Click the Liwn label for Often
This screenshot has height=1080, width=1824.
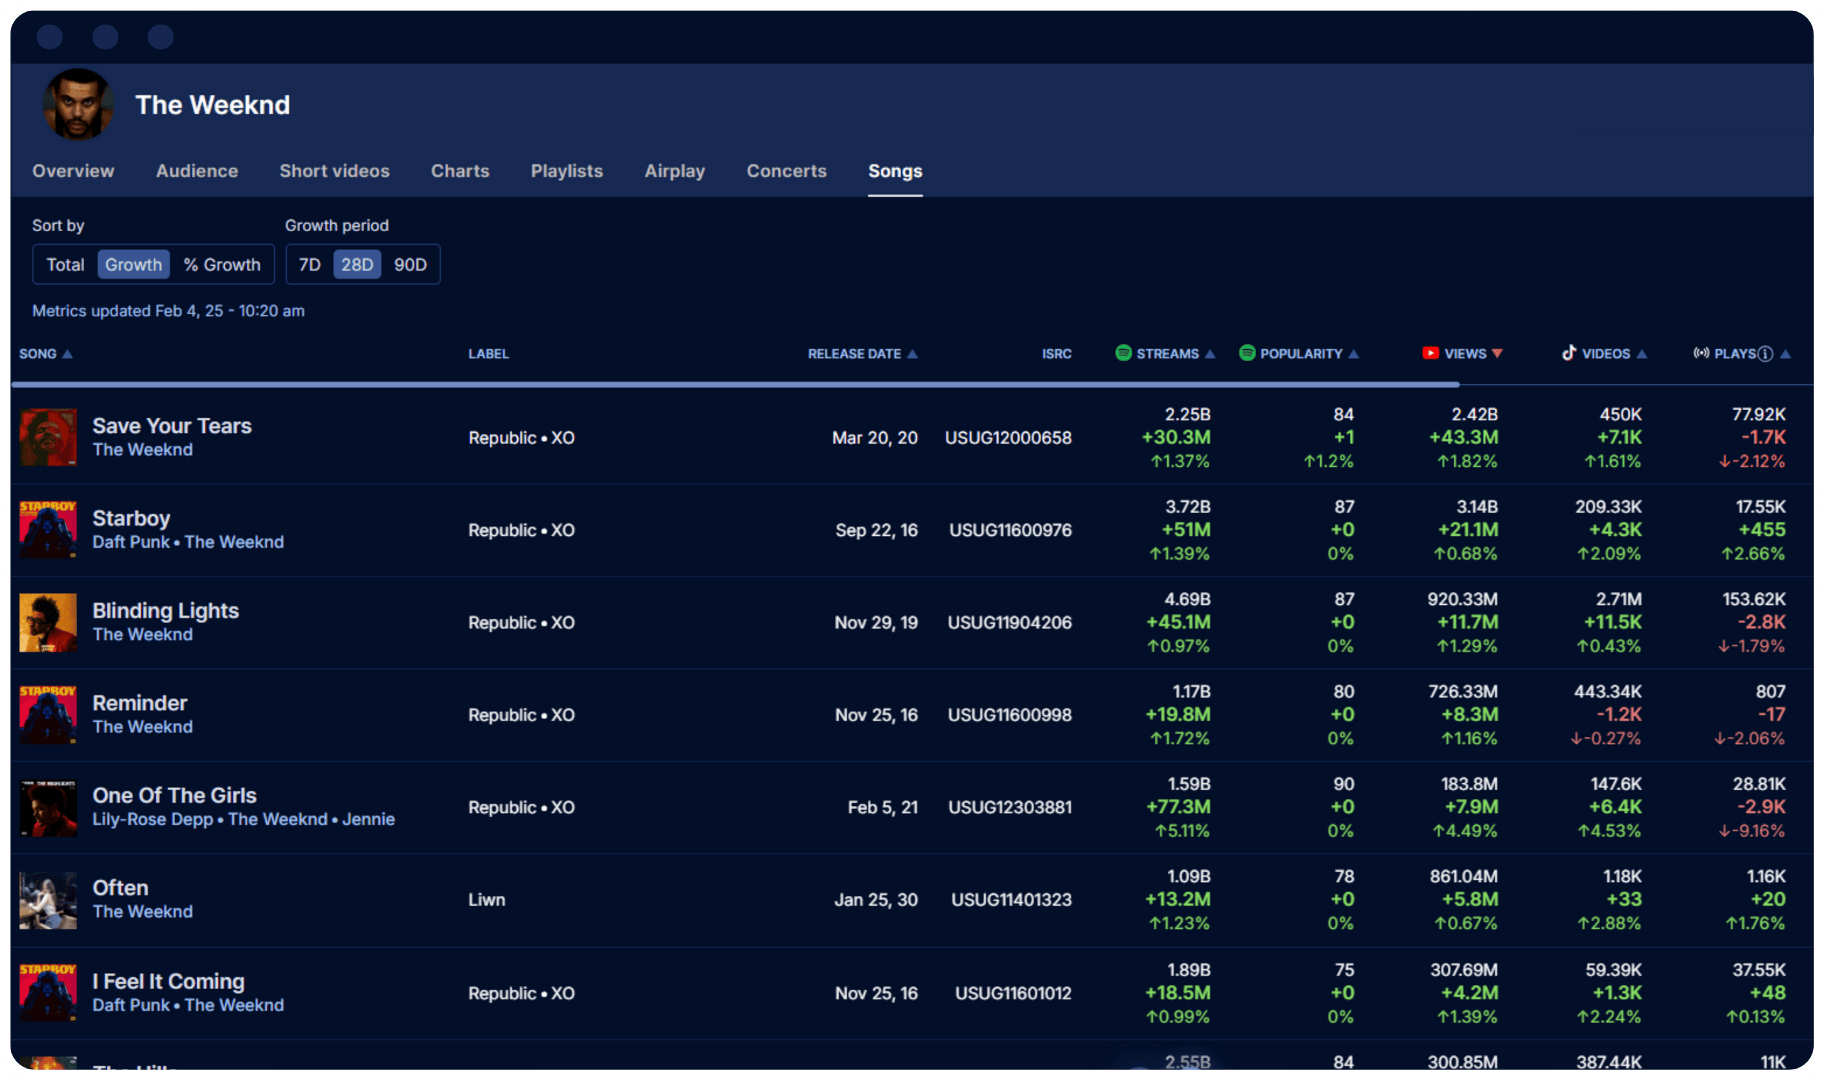(x=487, y=900)
